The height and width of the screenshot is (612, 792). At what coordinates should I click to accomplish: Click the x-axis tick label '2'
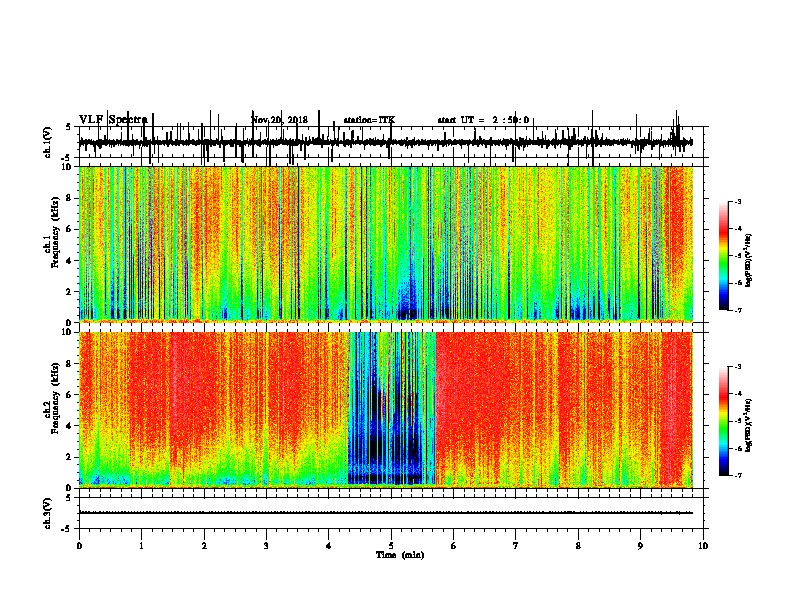[204, 546]
